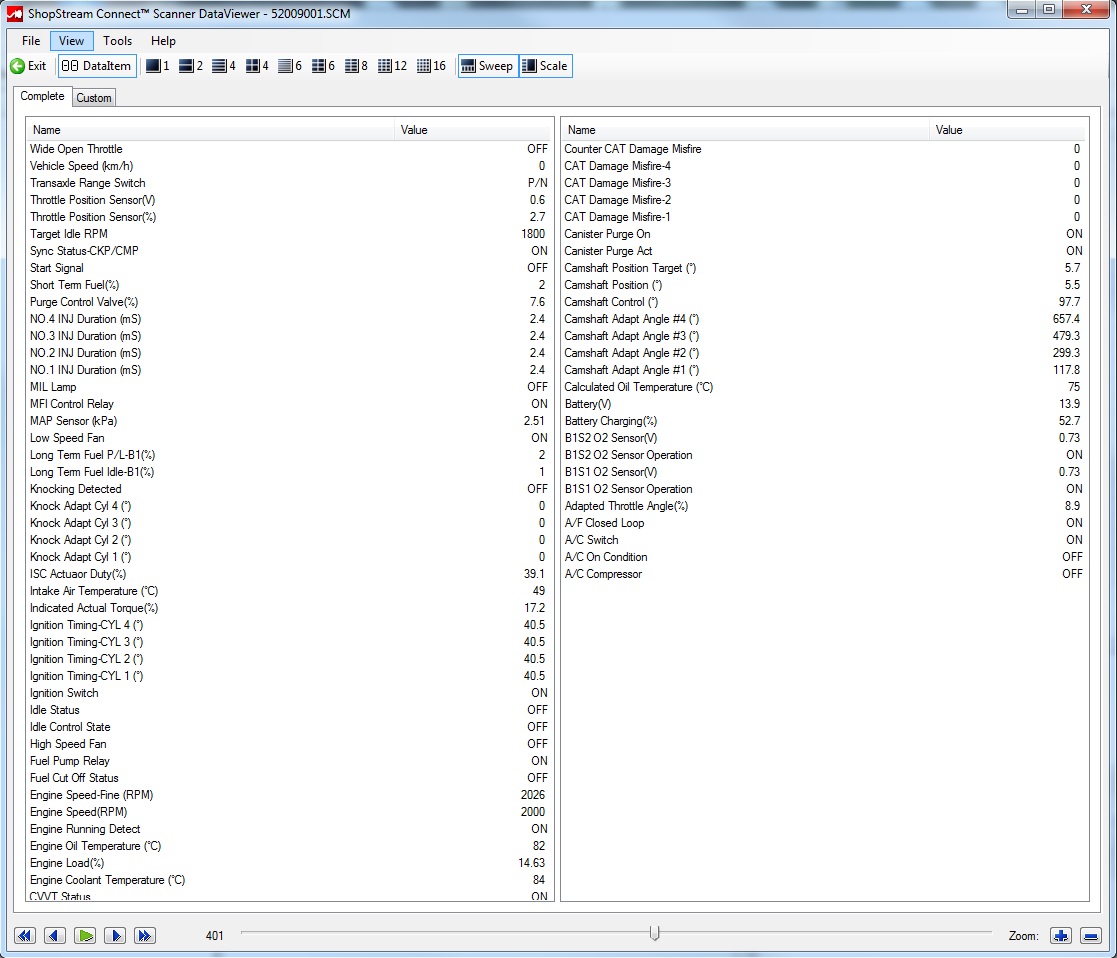
Task: Select the 4-graph 2x2 grid layout
Action: 257,66
